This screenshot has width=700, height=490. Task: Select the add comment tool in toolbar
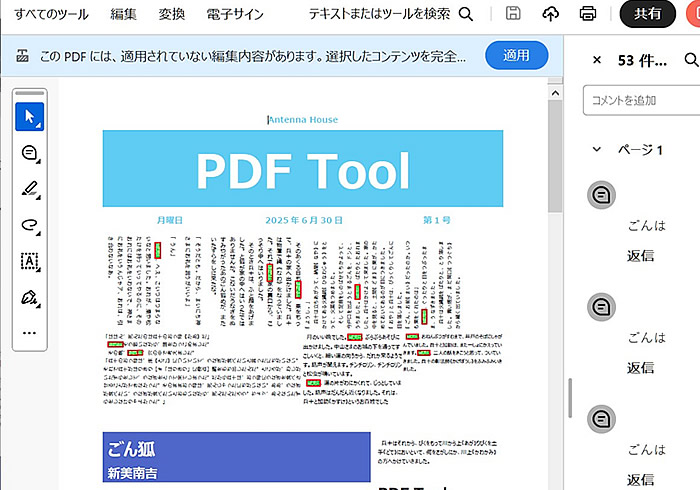point(30,154)
